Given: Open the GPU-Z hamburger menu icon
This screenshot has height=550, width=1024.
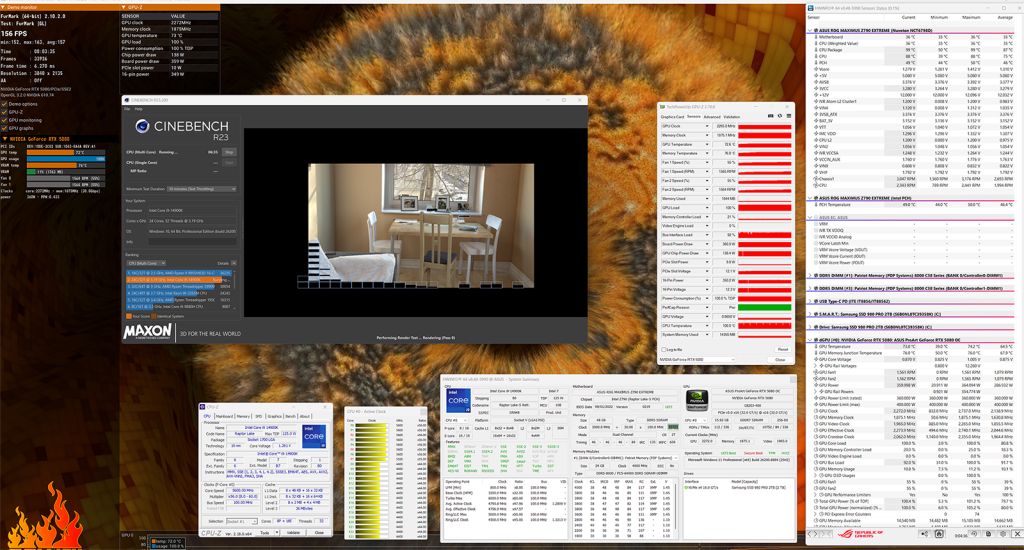Looking at the screenshot, I should point(788,116).
